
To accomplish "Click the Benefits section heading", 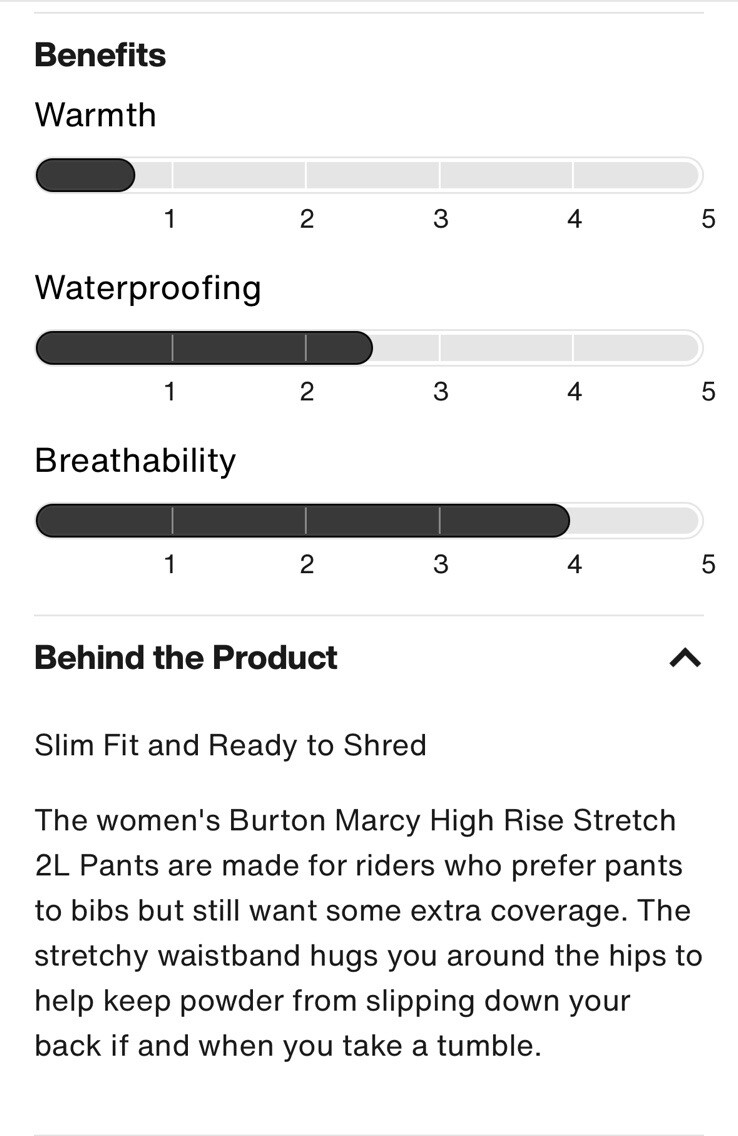I will [100, 55].
